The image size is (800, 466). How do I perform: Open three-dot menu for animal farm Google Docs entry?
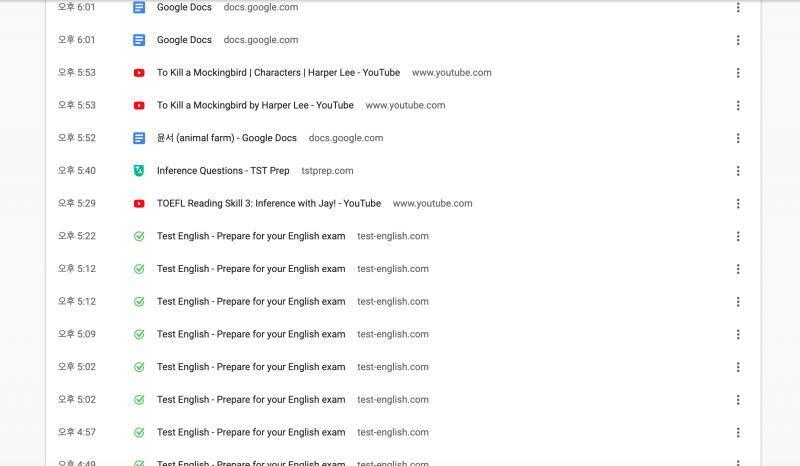(x=738, y=138)
